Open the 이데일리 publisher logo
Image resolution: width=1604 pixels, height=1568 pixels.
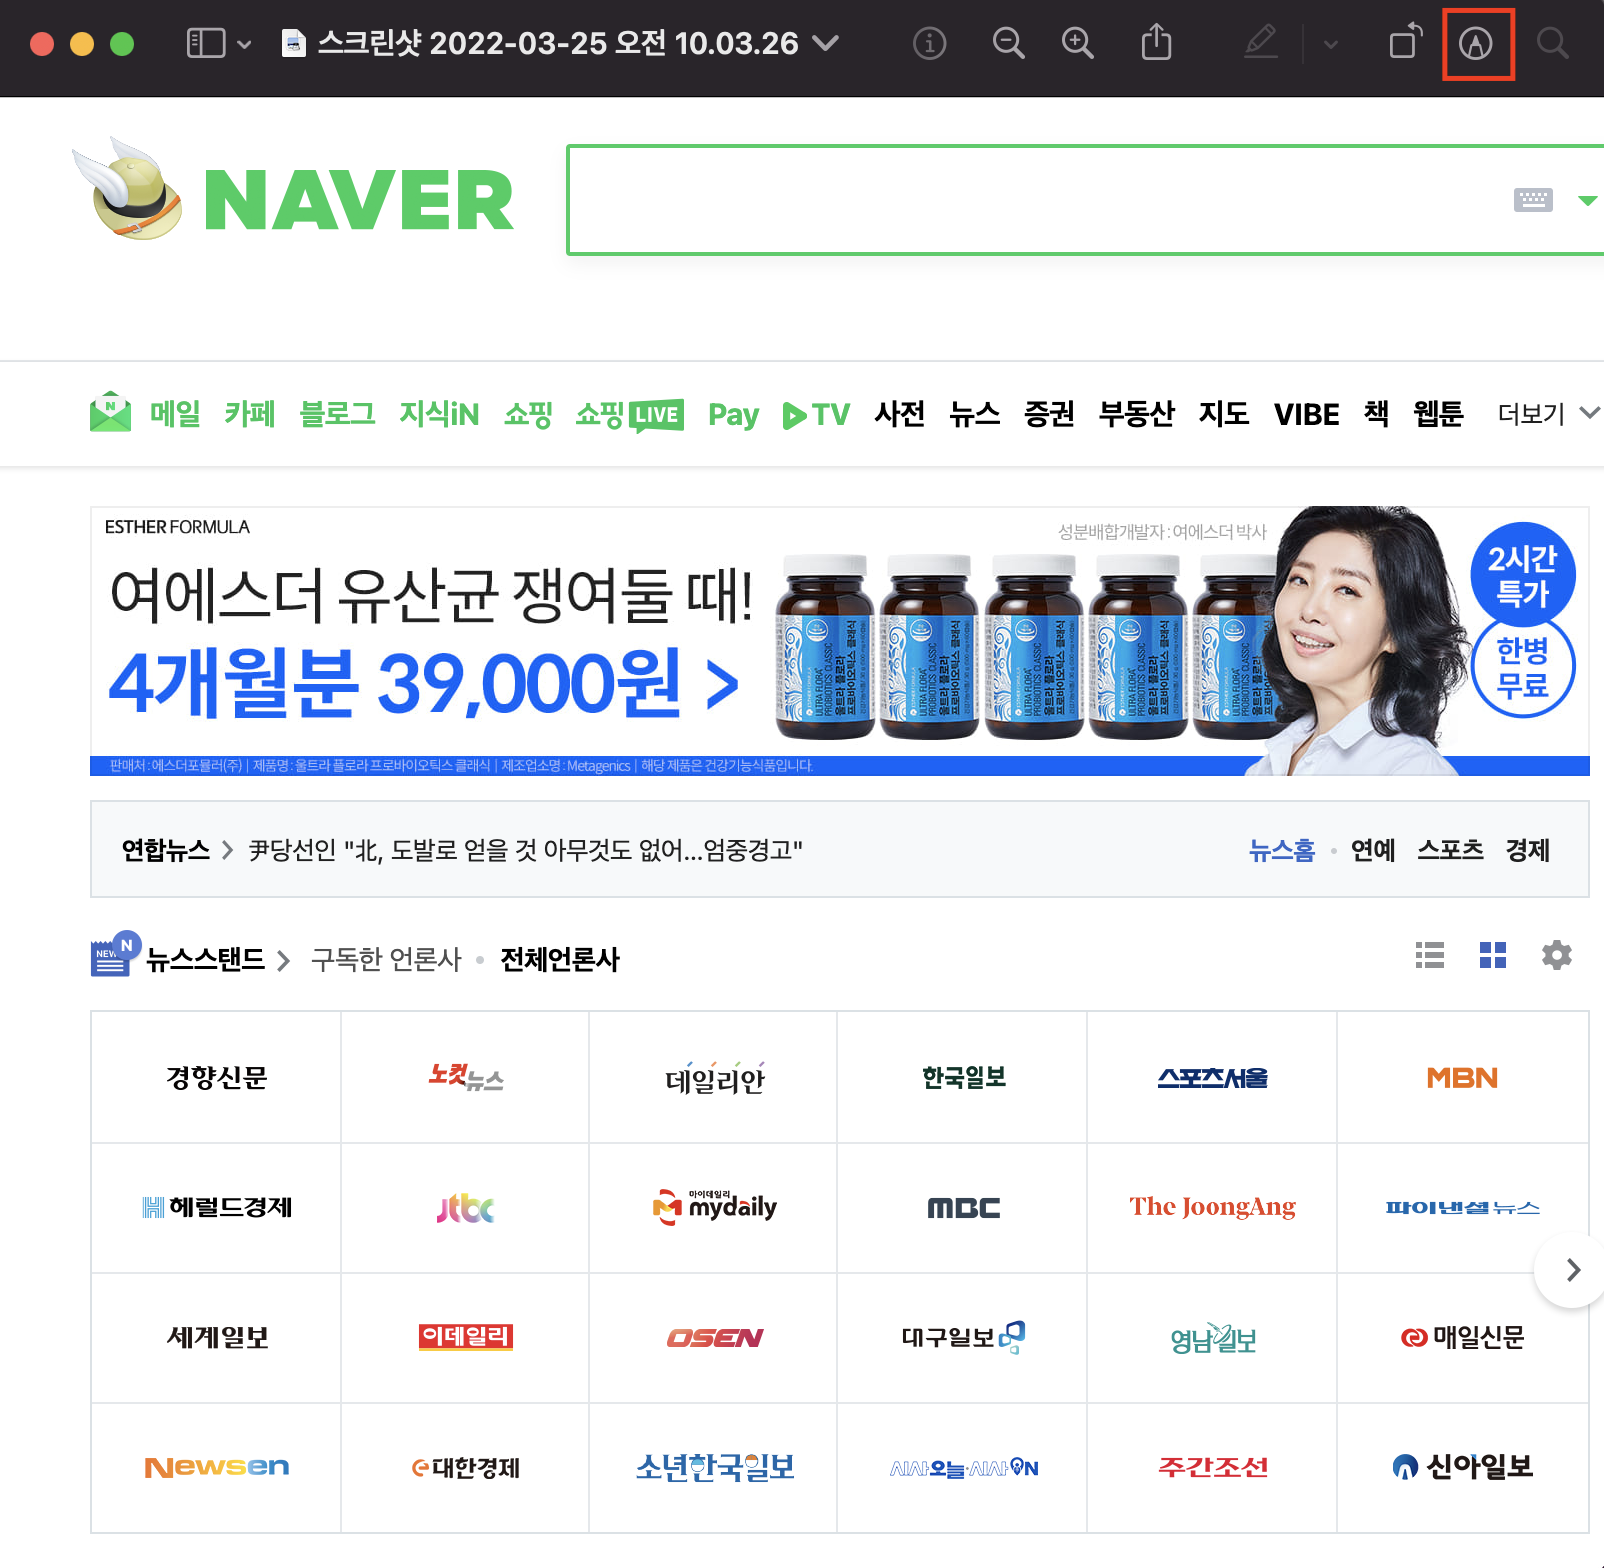pyautogui.click(x=465, y=1338)
